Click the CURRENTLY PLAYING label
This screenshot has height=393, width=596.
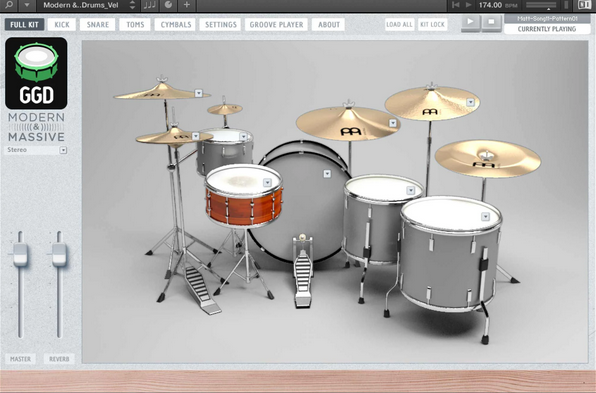point(547,29)
